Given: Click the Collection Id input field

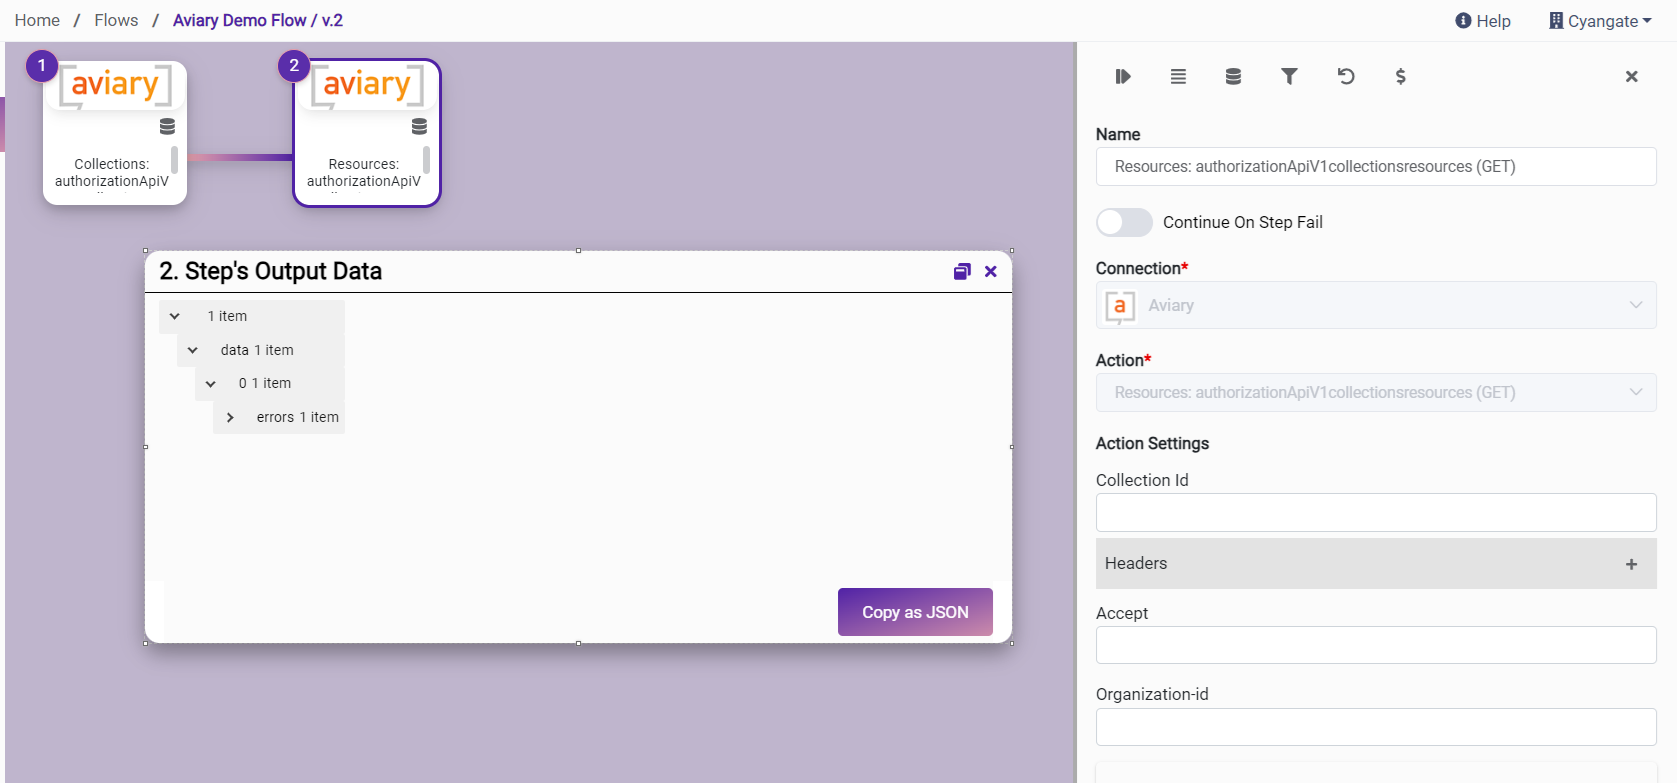Looking at the screenshot, I should point(1375,512).
